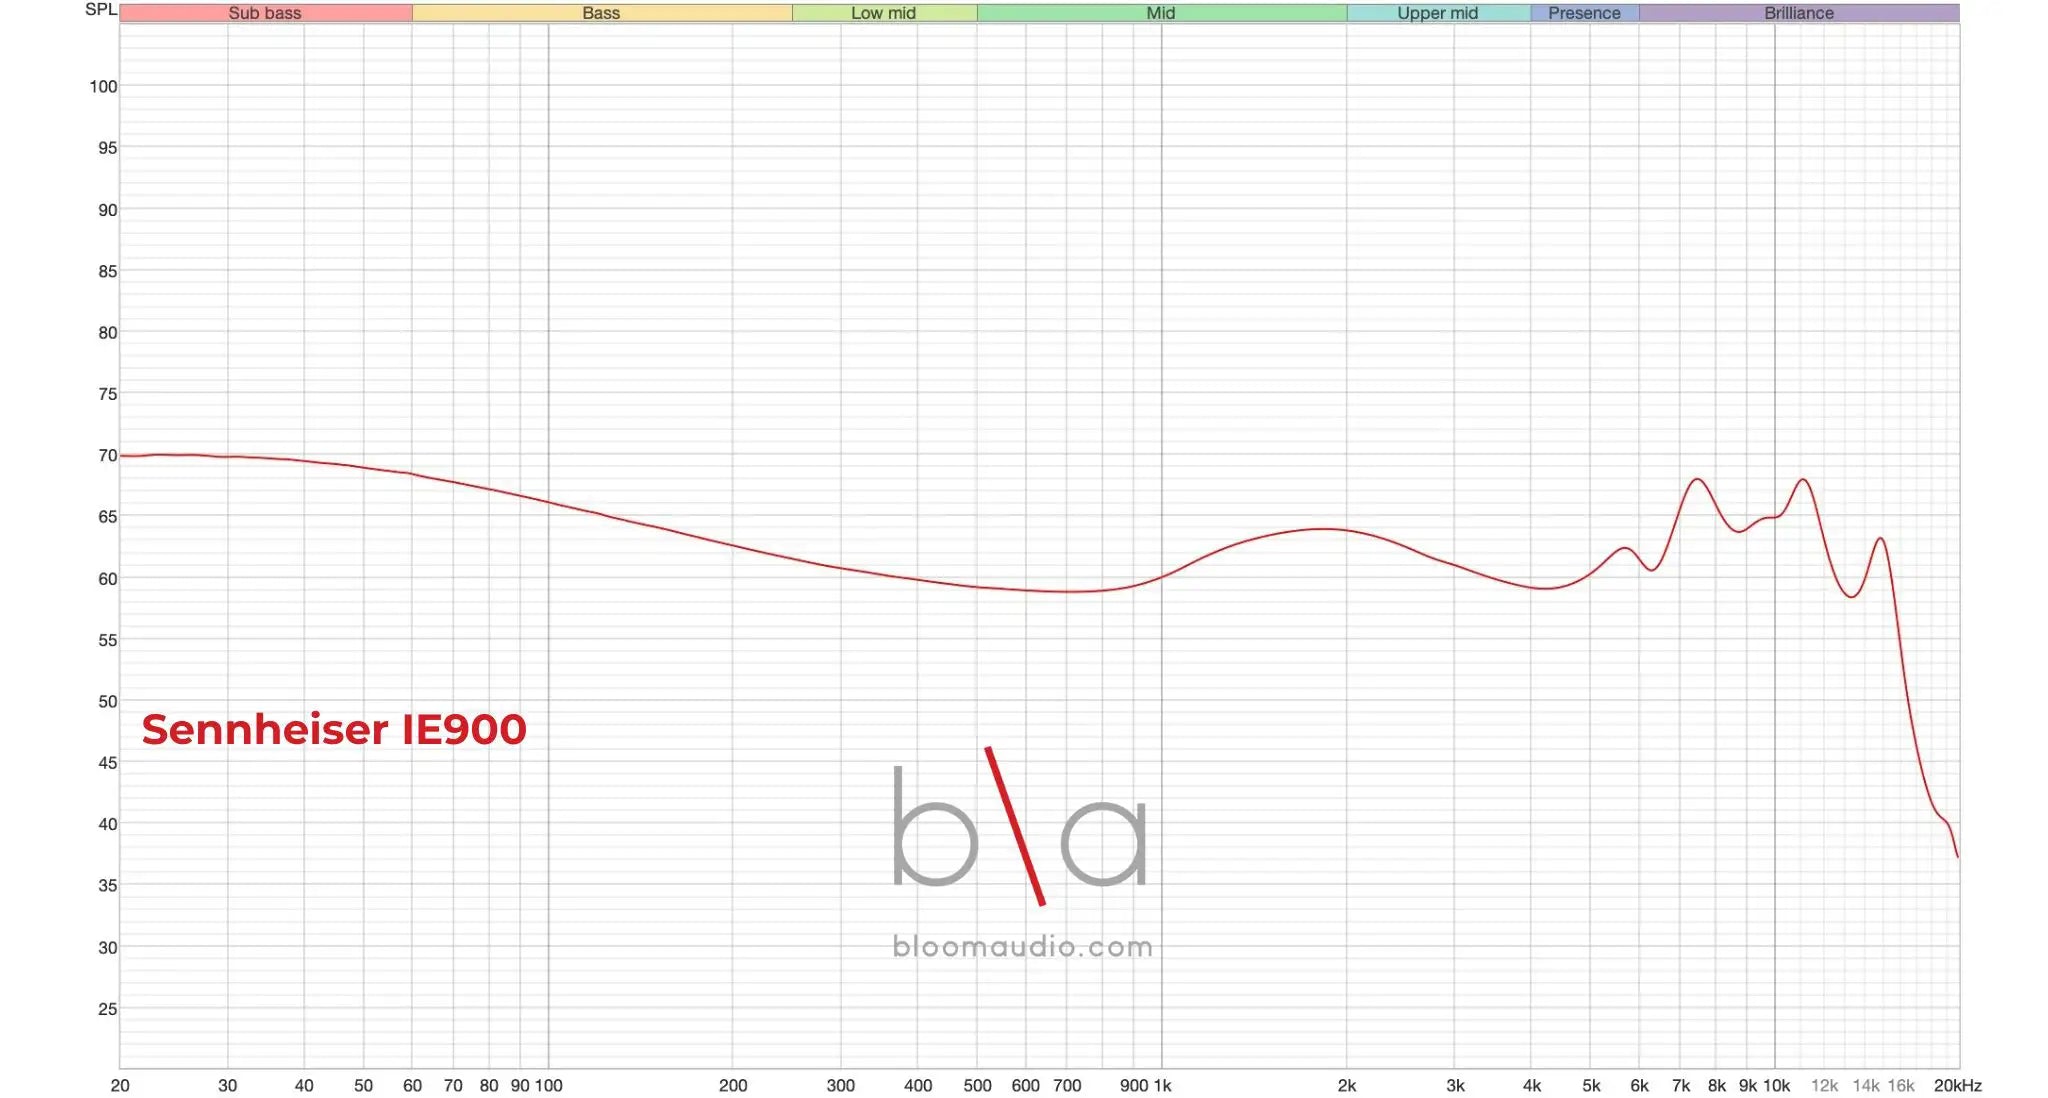This screenshot has height=1098, width=2048.
Task: Click the Sennheiser IE900 title label
Action: point(334,729)
